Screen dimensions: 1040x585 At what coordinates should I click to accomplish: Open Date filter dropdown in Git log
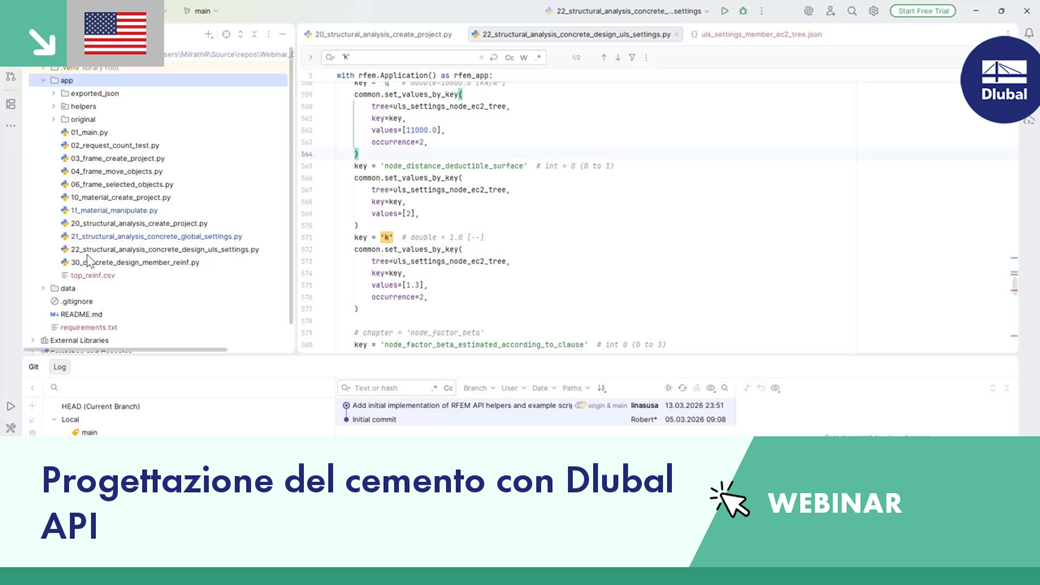(544, 388)
